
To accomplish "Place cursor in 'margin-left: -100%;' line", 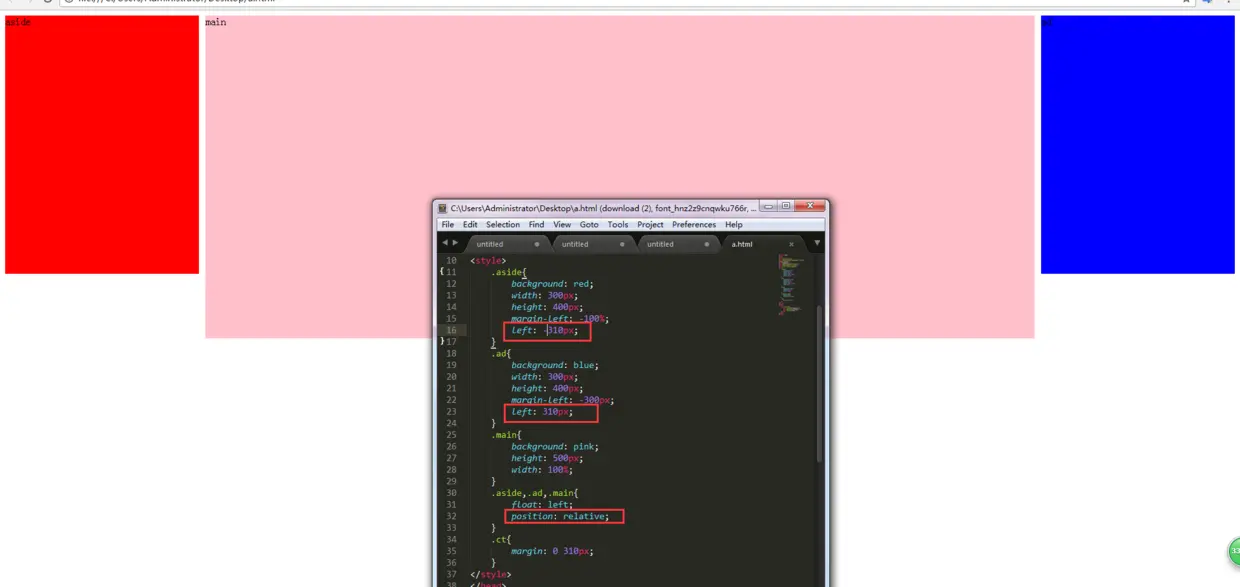I will (560, 319).
